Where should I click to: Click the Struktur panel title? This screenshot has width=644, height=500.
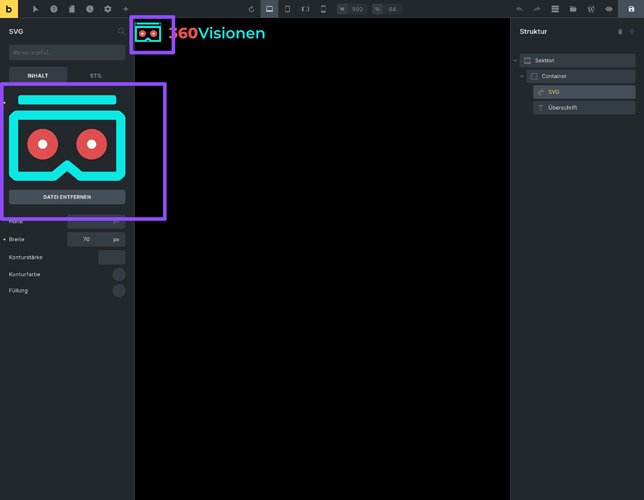click(x=533, y=32)
